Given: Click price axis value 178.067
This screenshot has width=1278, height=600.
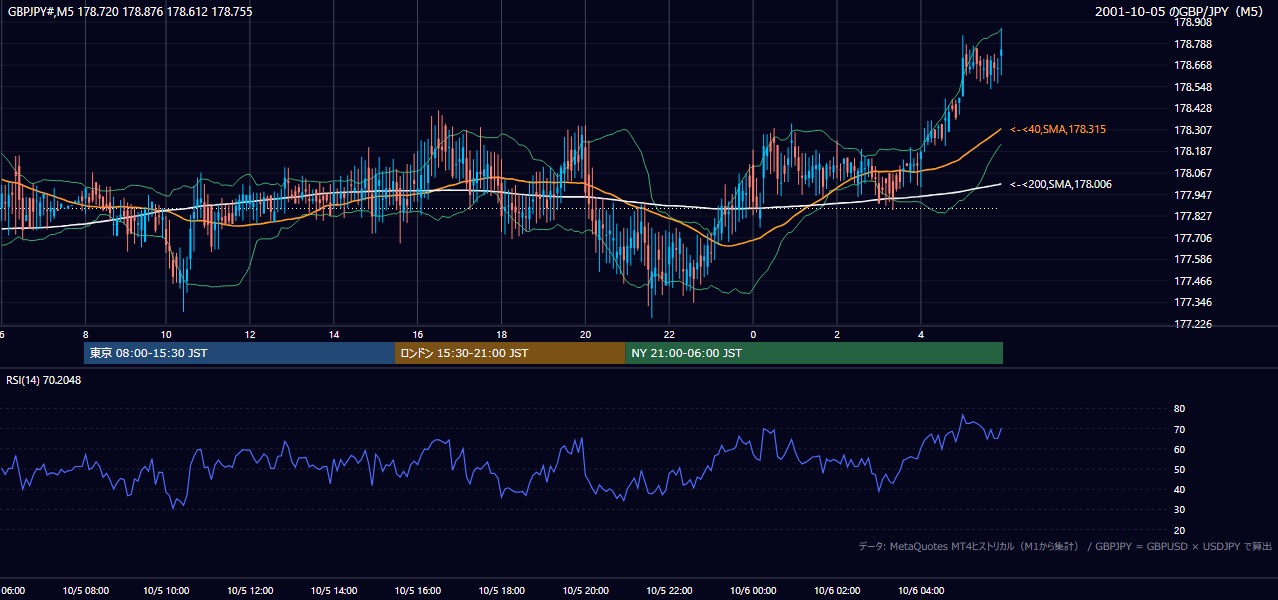Looking at the screenshot, I should 1193,173.
